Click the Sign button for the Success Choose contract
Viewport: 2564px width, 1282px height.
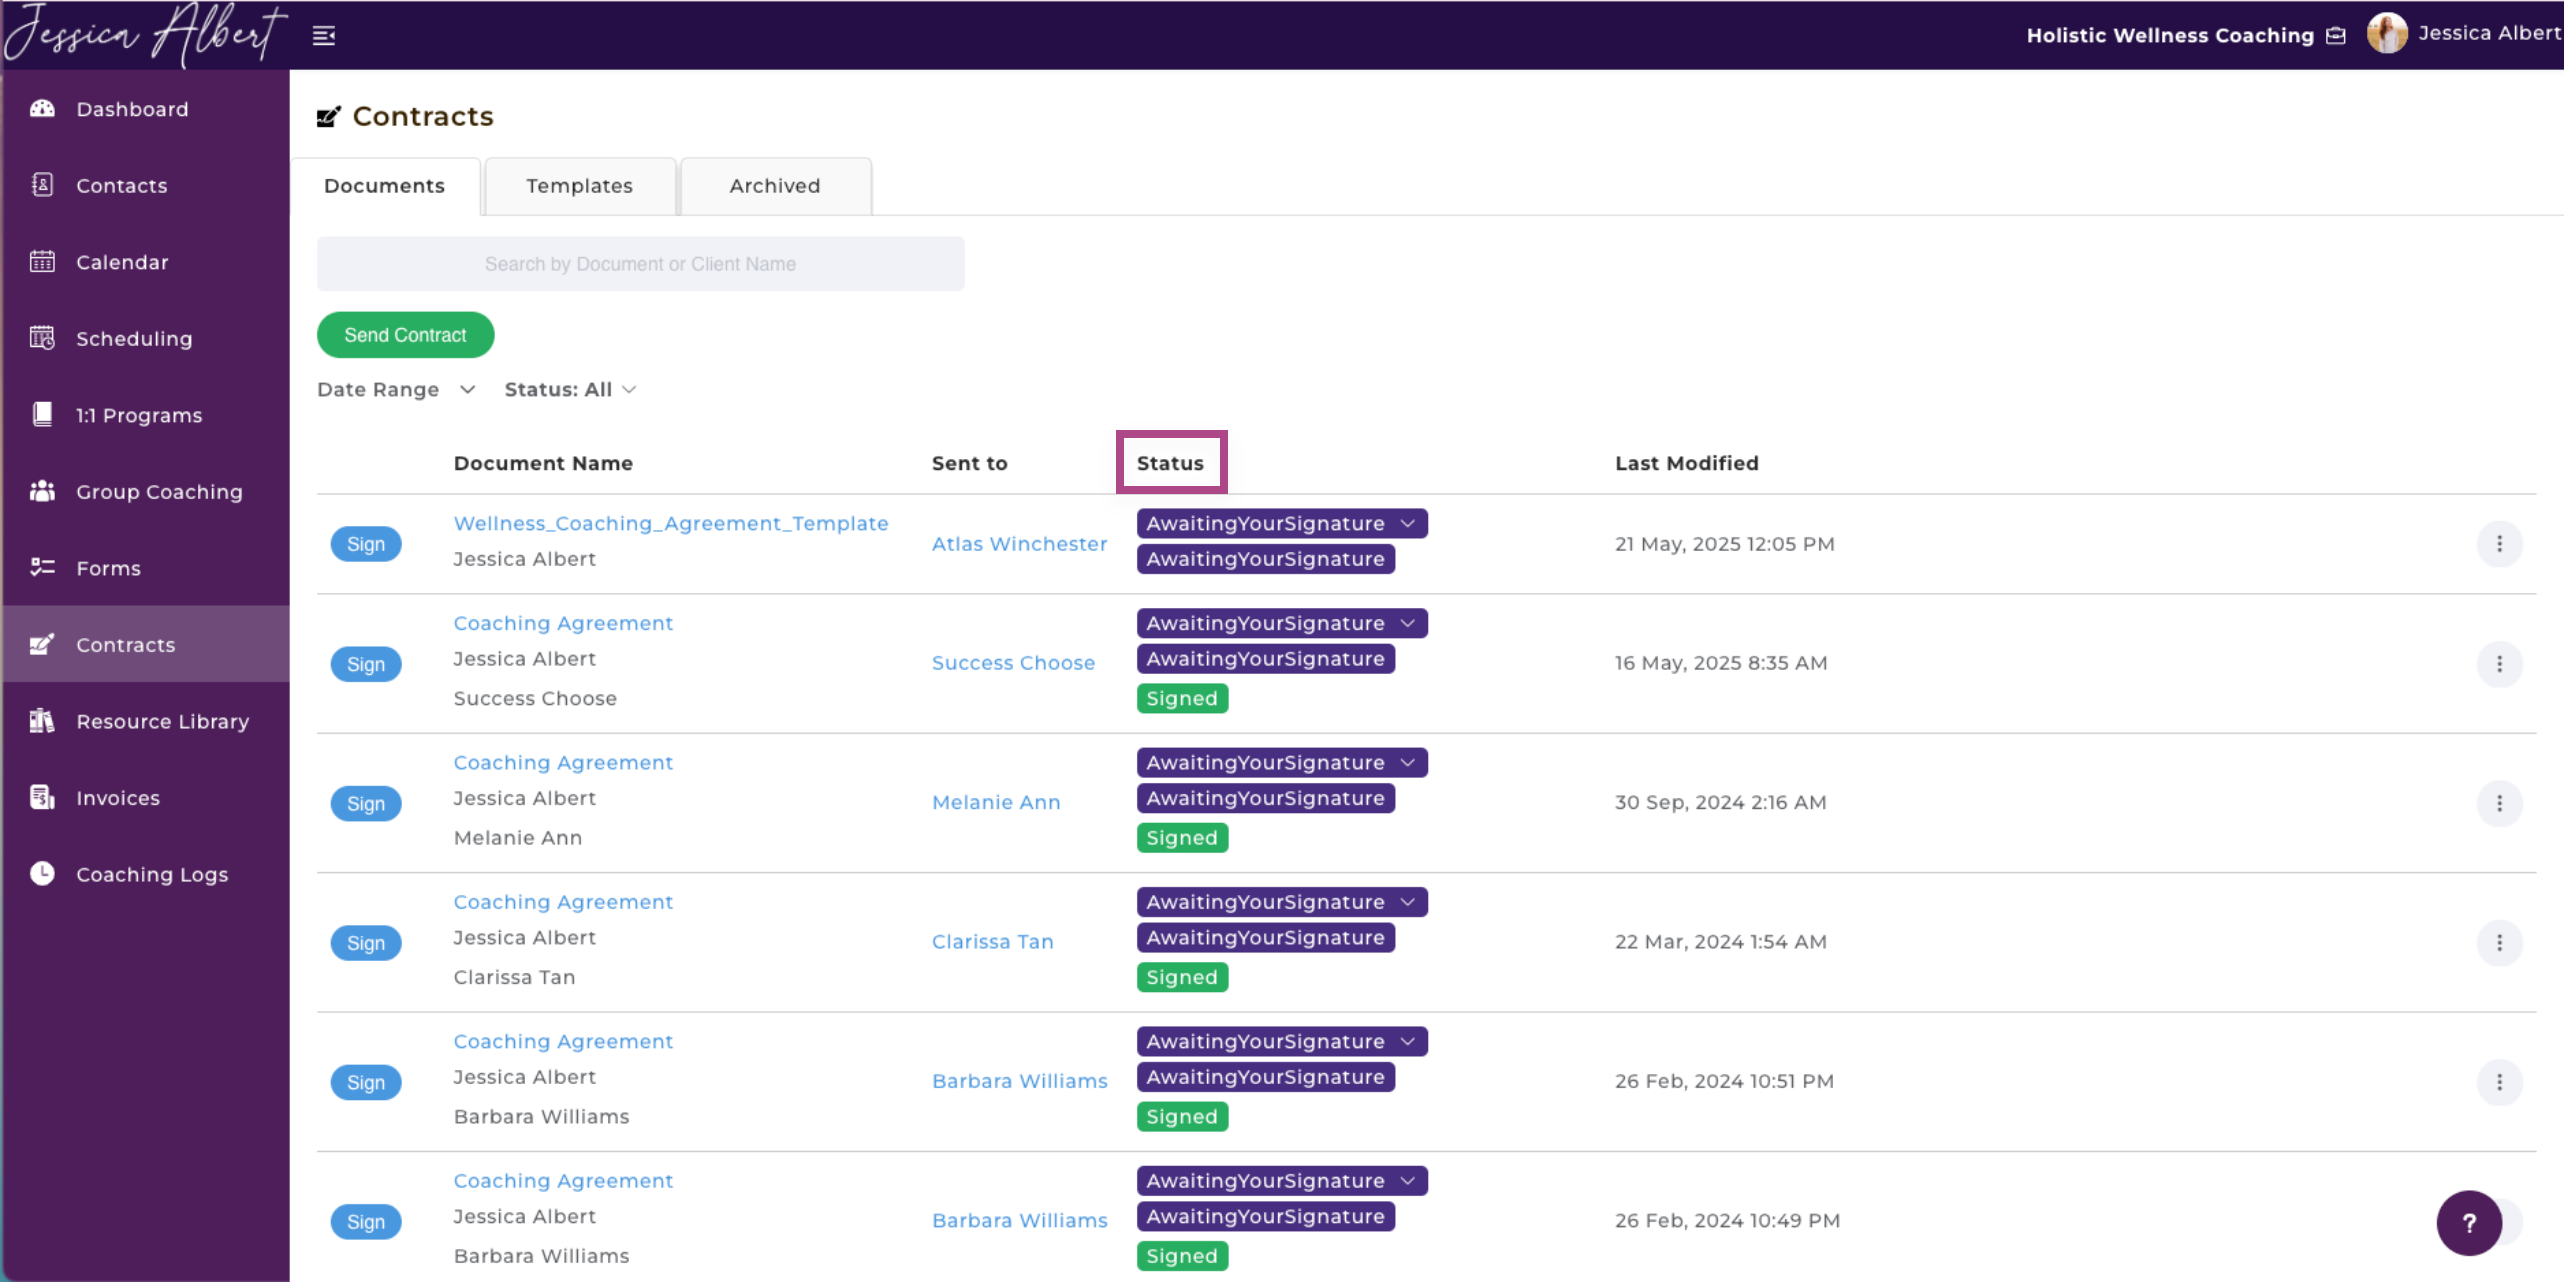[366, 664]
